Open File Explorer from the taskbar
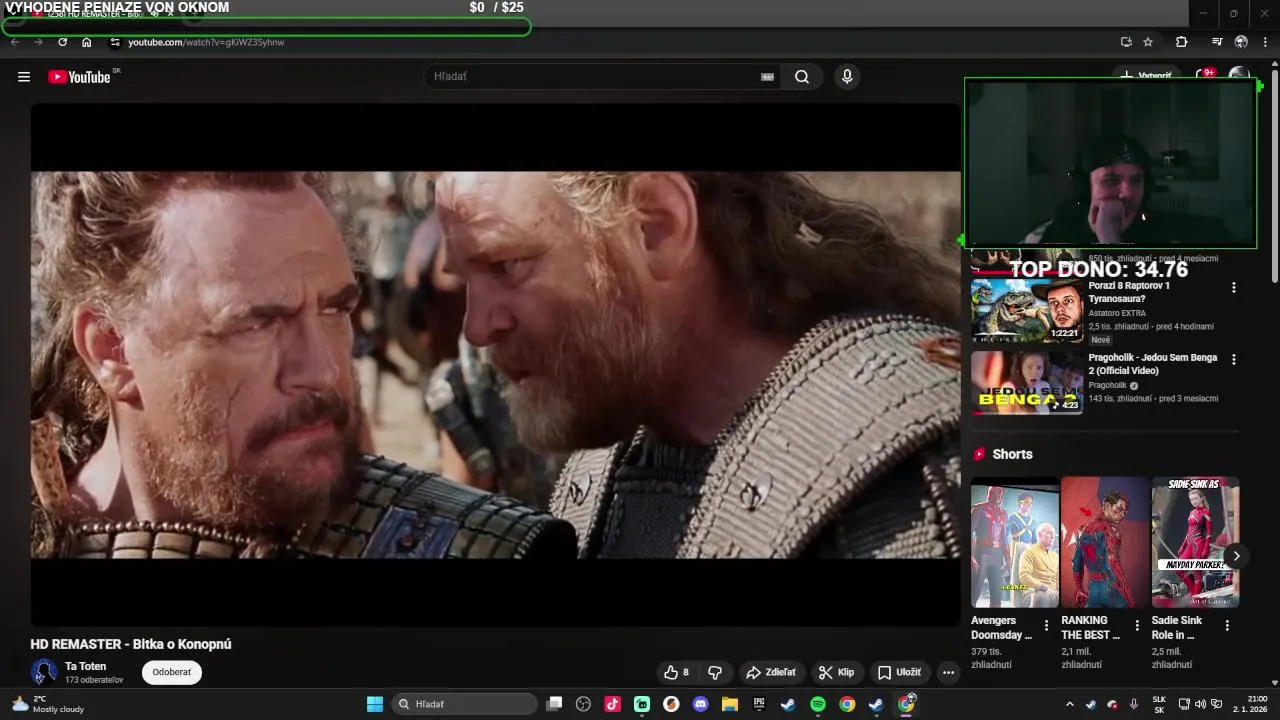This screenshot has width=1280, height=720. pos(729,704)
